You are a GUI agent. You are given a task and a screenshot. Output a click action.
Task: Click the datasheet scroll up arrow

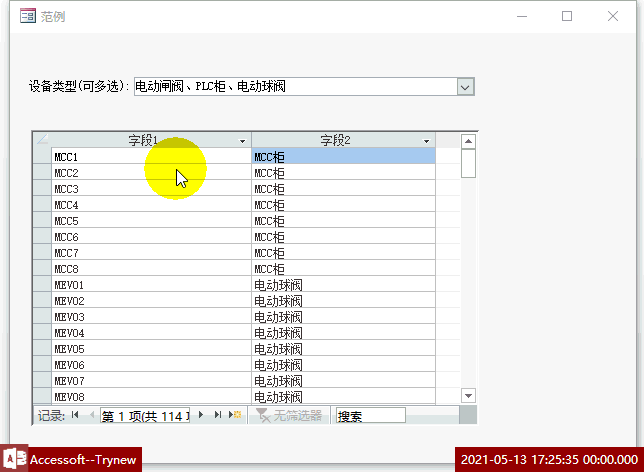(x=468, y=141)
